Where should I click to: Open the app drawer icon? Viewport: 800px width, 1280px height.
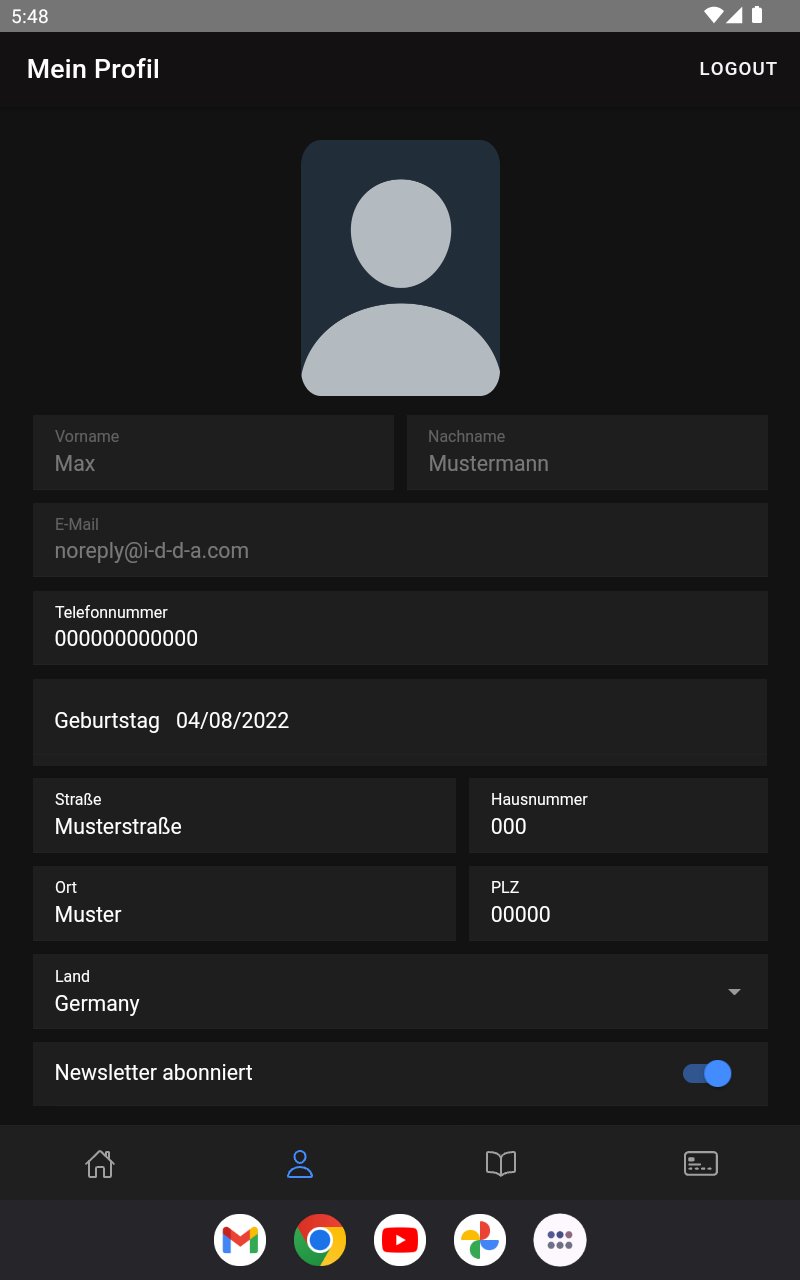pyautogui.click(x=560, y=1240)
